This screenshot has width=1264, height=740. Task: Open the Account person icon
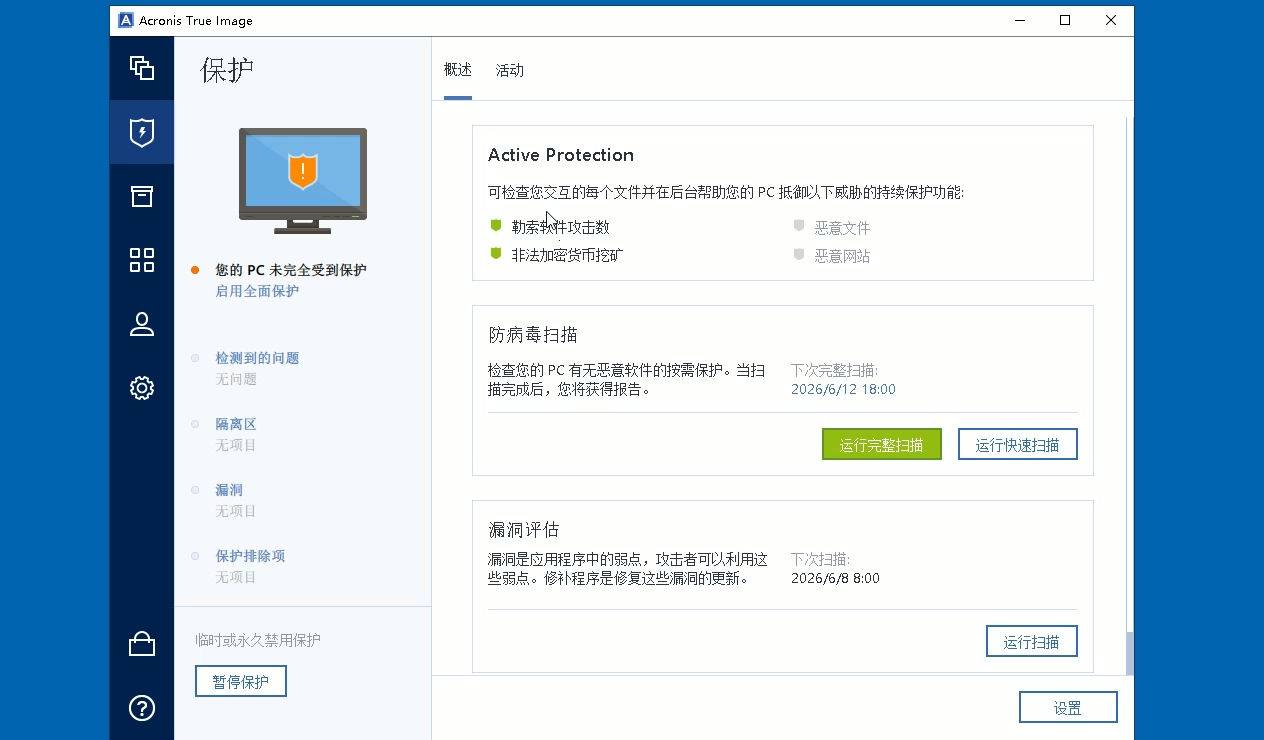coord(142,324)
